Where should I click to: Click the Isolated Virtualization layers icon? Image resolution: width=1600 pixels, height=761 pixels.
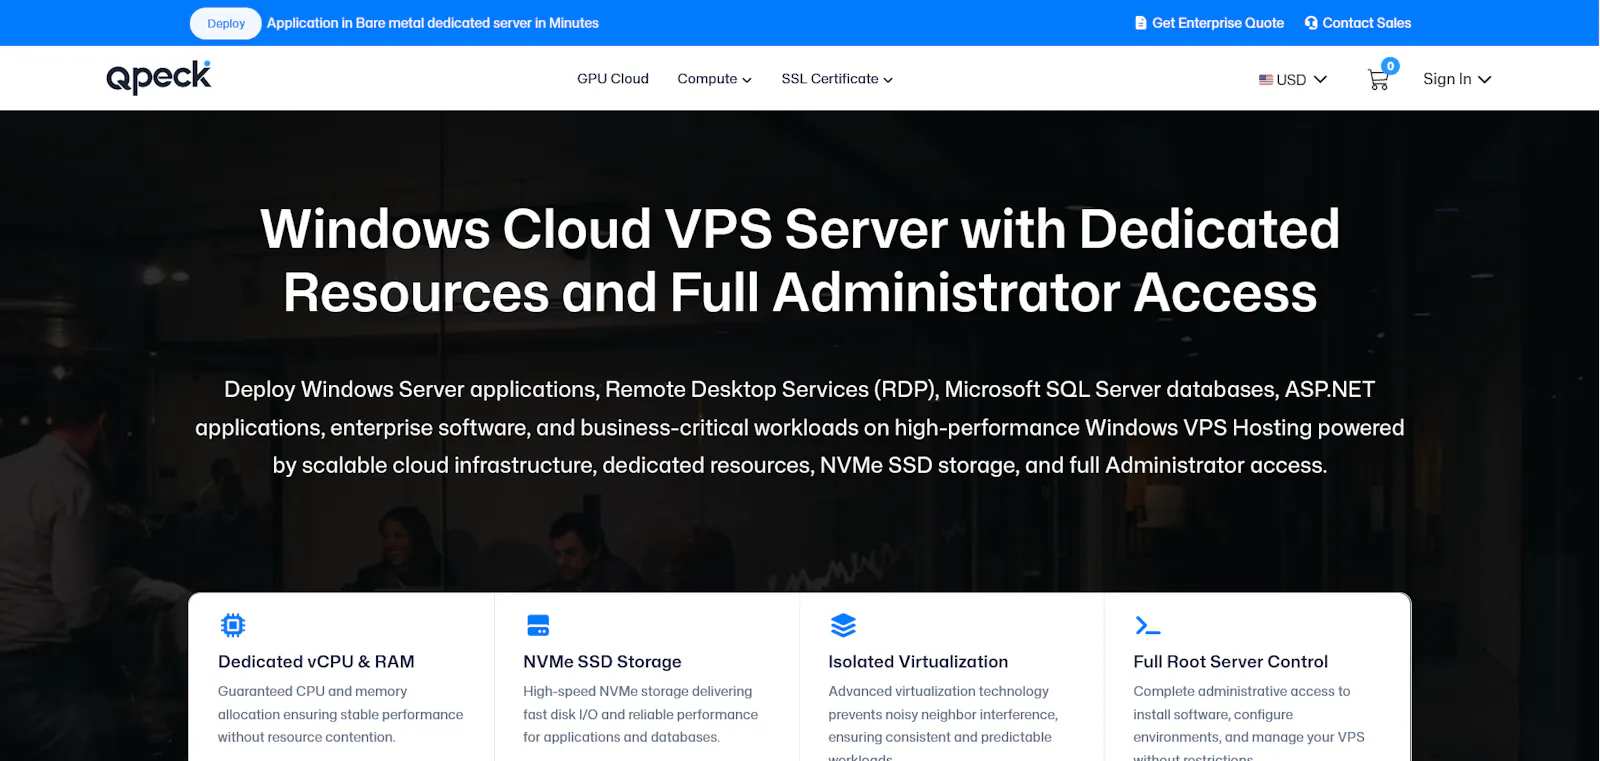(x=843, y=625)
